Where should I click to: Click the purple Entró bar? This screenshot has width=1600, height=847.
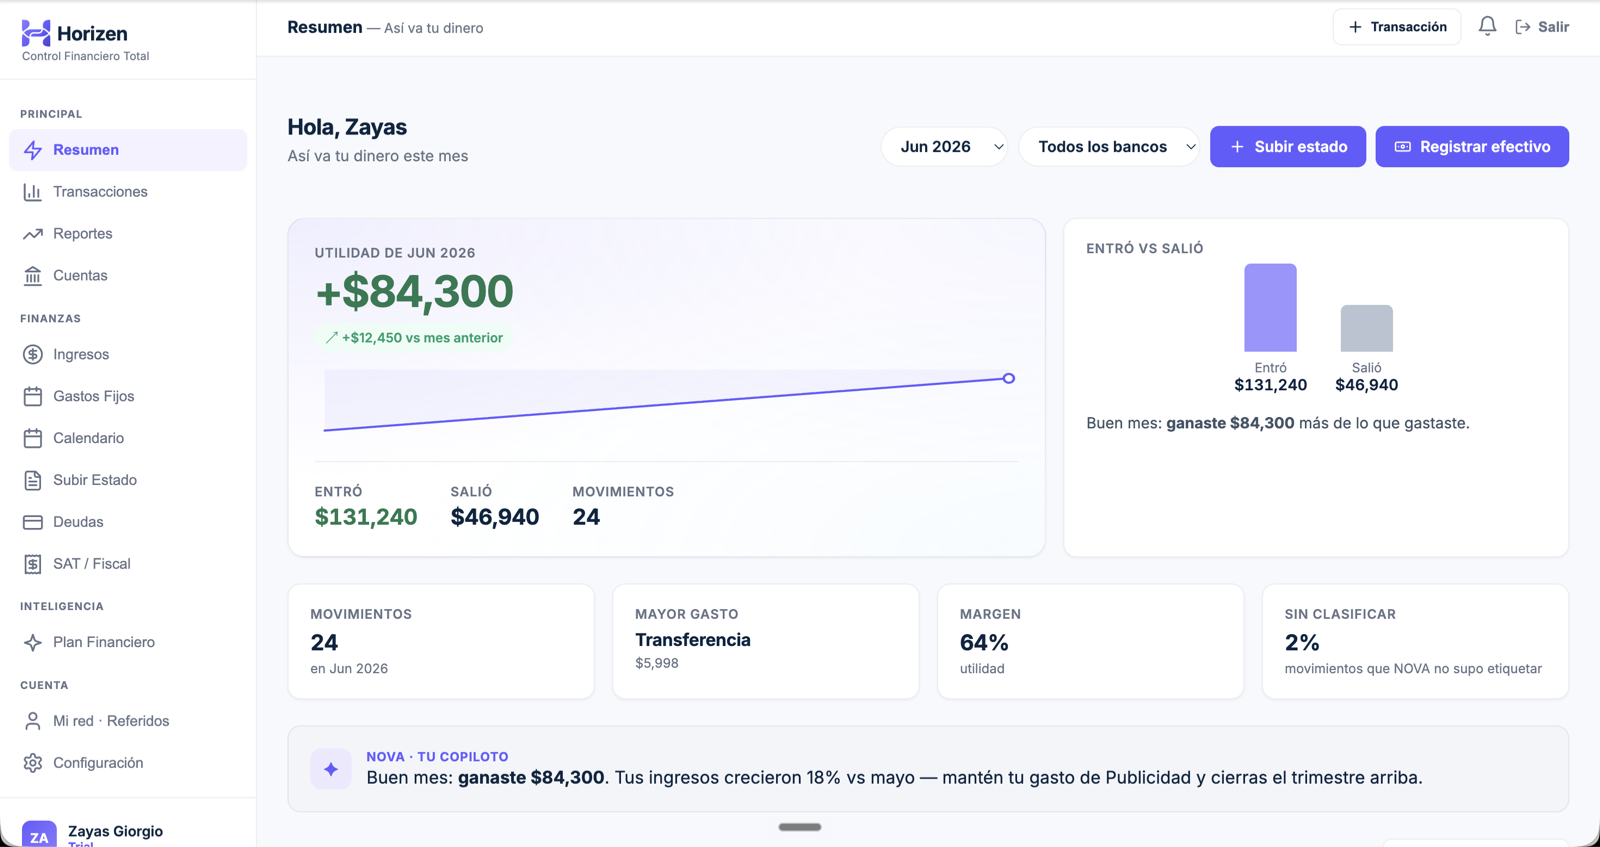click(1270, 308)
